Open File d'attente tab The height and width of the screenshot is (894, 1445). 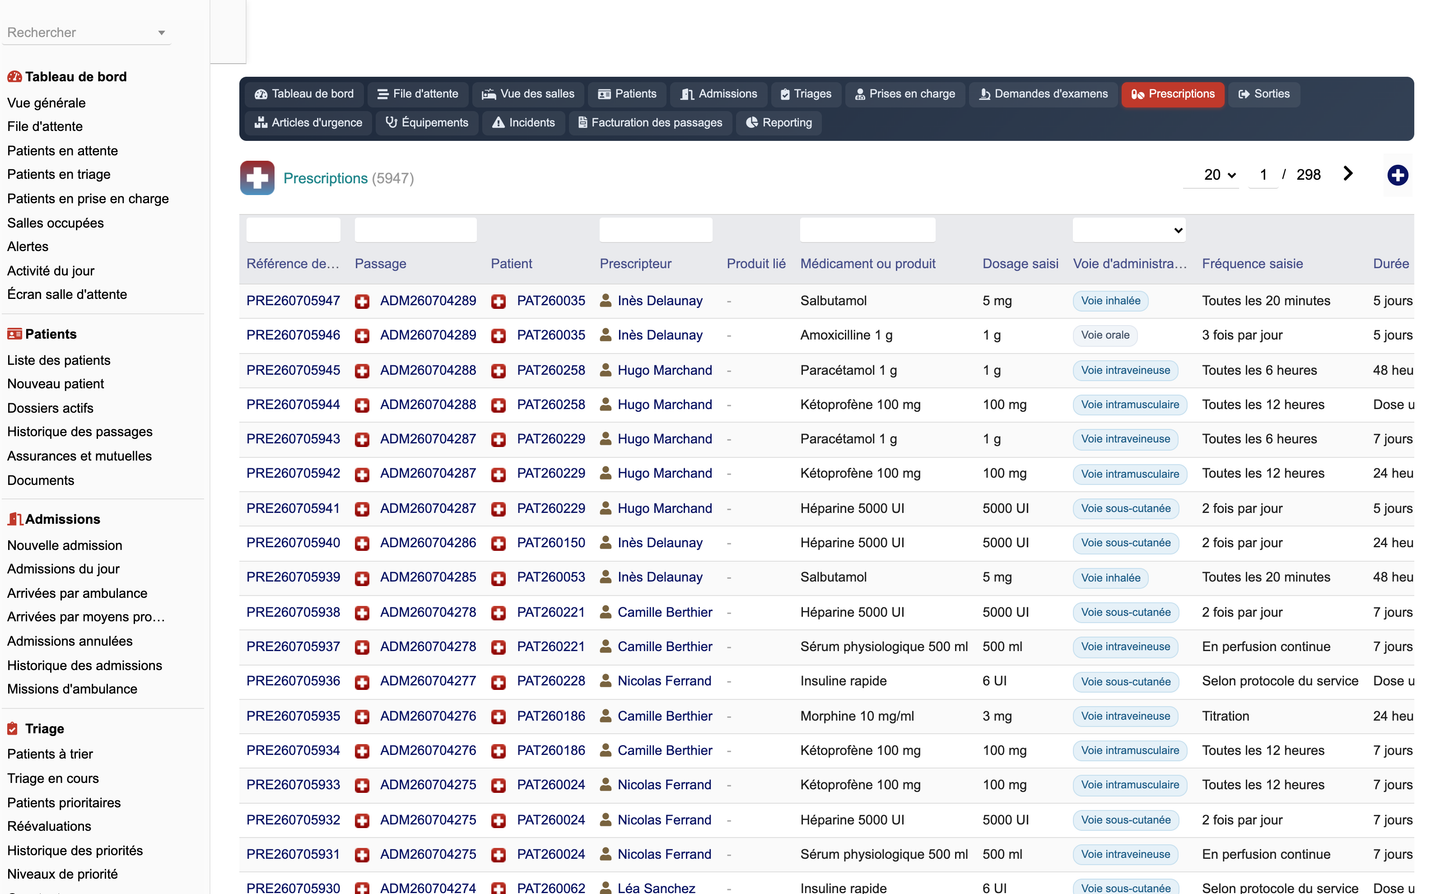(417, 94)
